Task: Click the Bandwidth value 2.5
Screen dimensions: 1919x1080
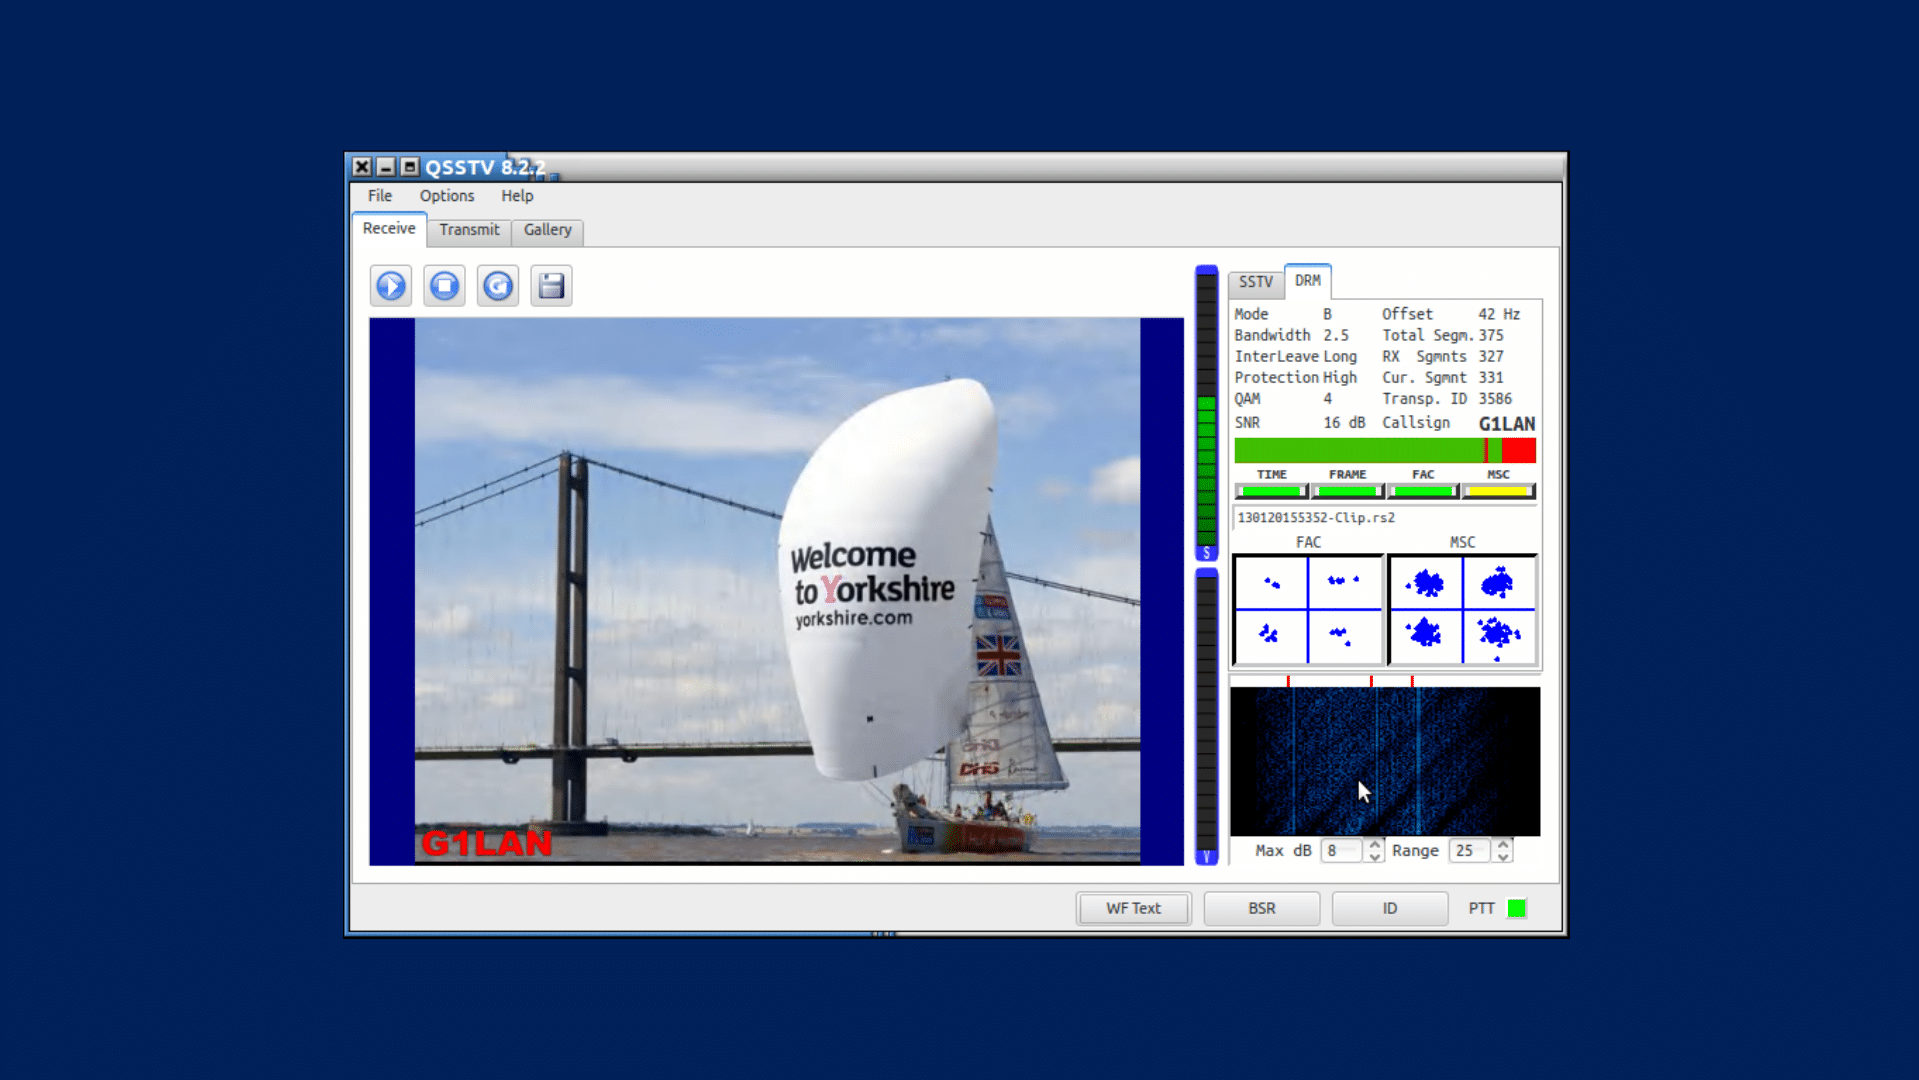Action: coord(1336,336)
